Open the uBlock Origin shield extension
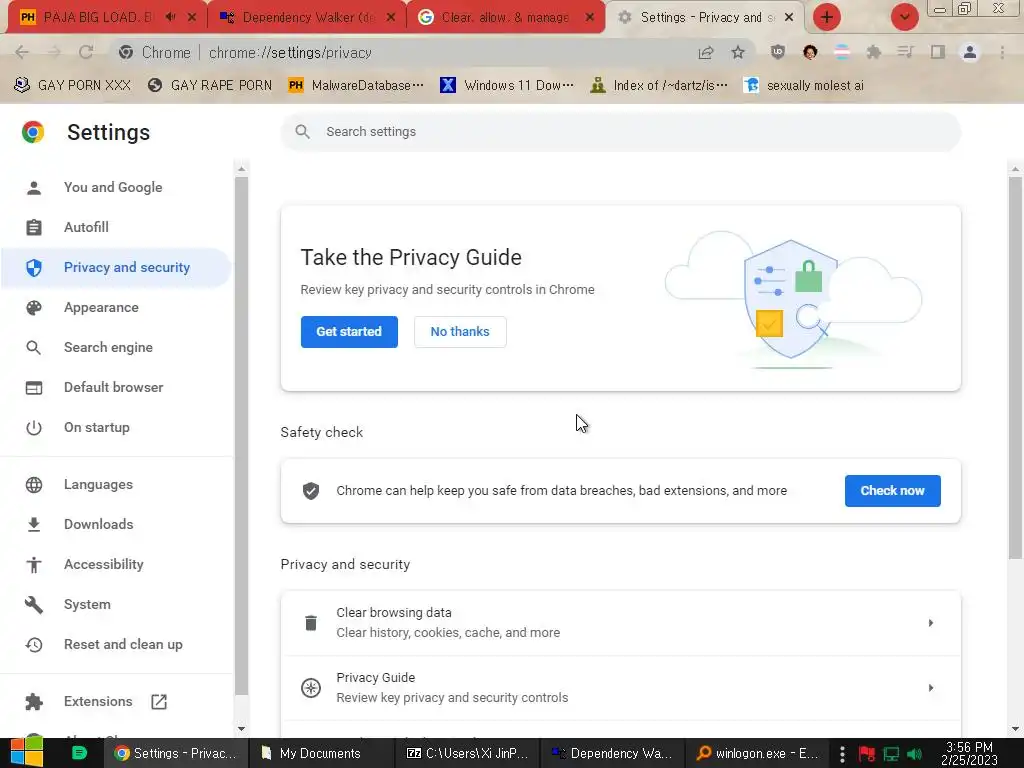 click(777, 52)
